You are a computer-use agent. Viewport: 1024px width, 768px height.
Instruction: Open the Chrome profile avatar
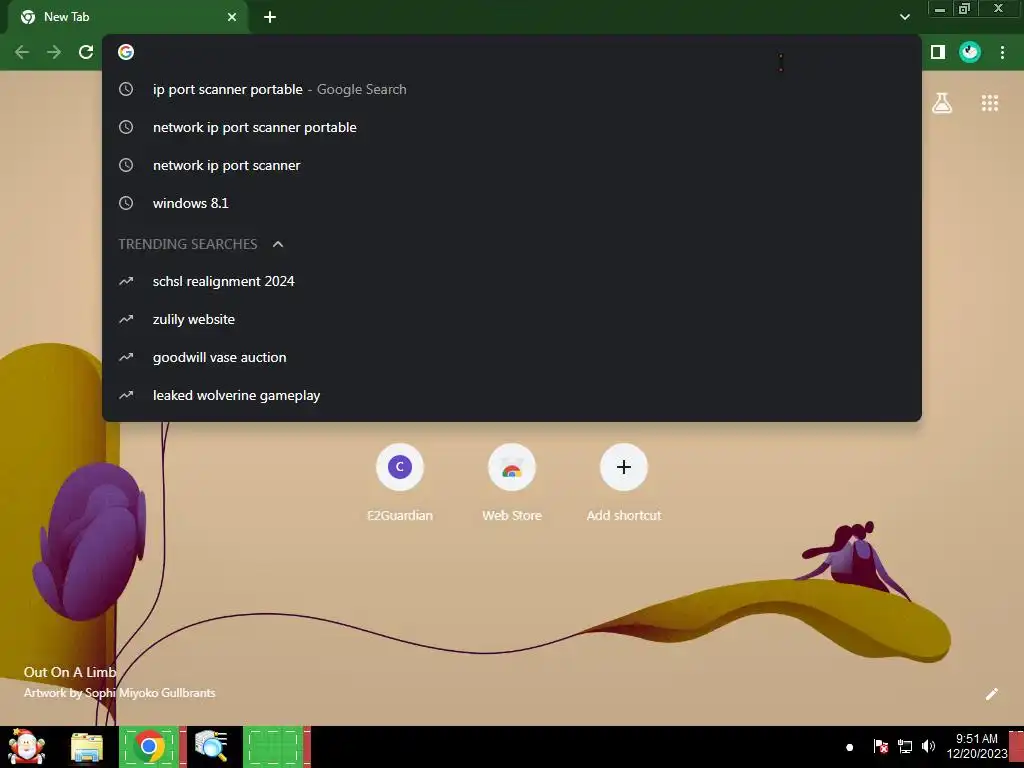[x=970, y=52]
